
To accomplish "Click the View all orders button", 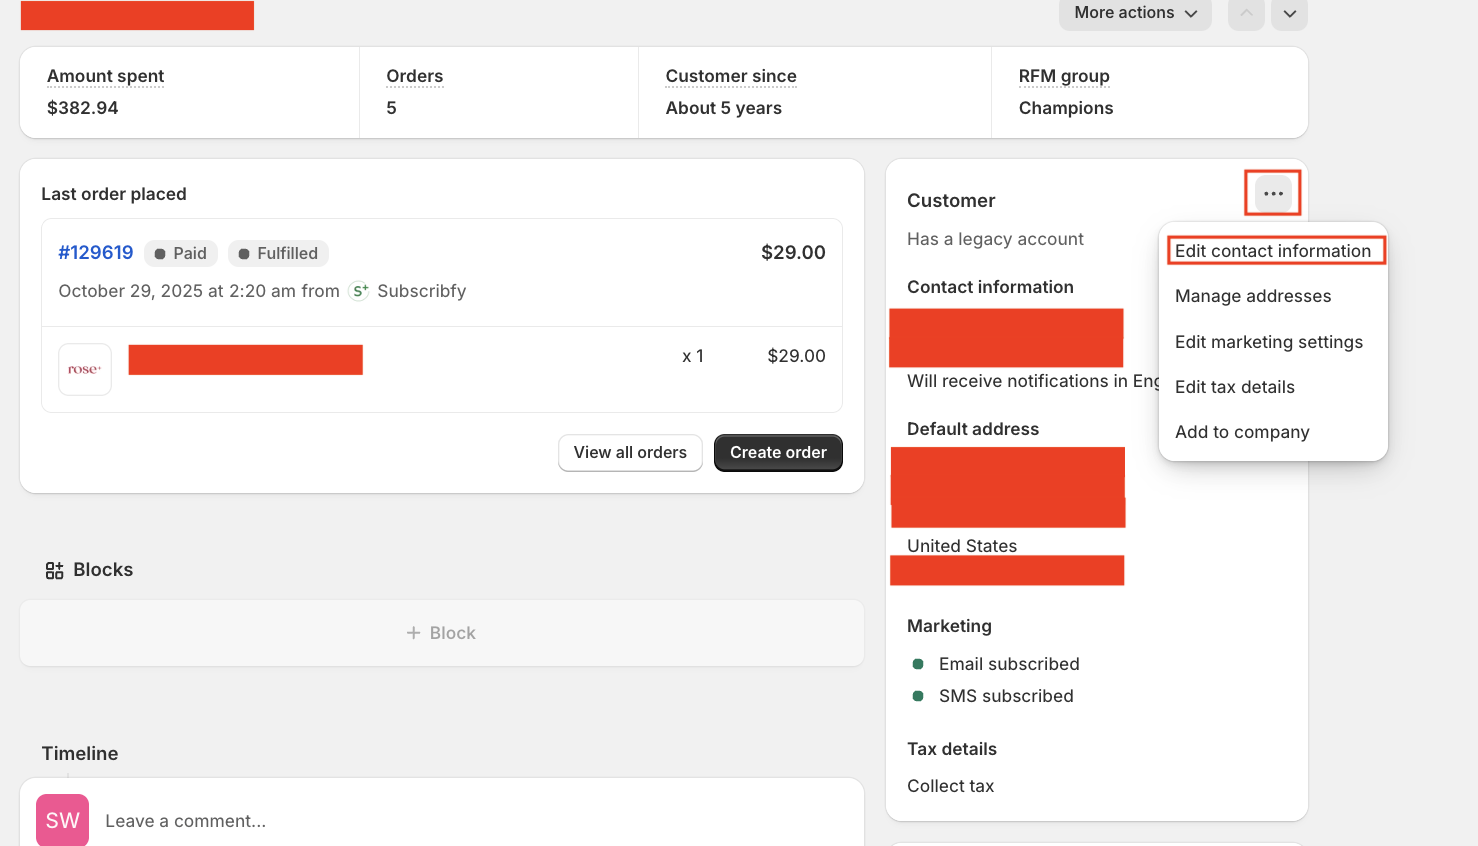I will (x=630, y=452).
